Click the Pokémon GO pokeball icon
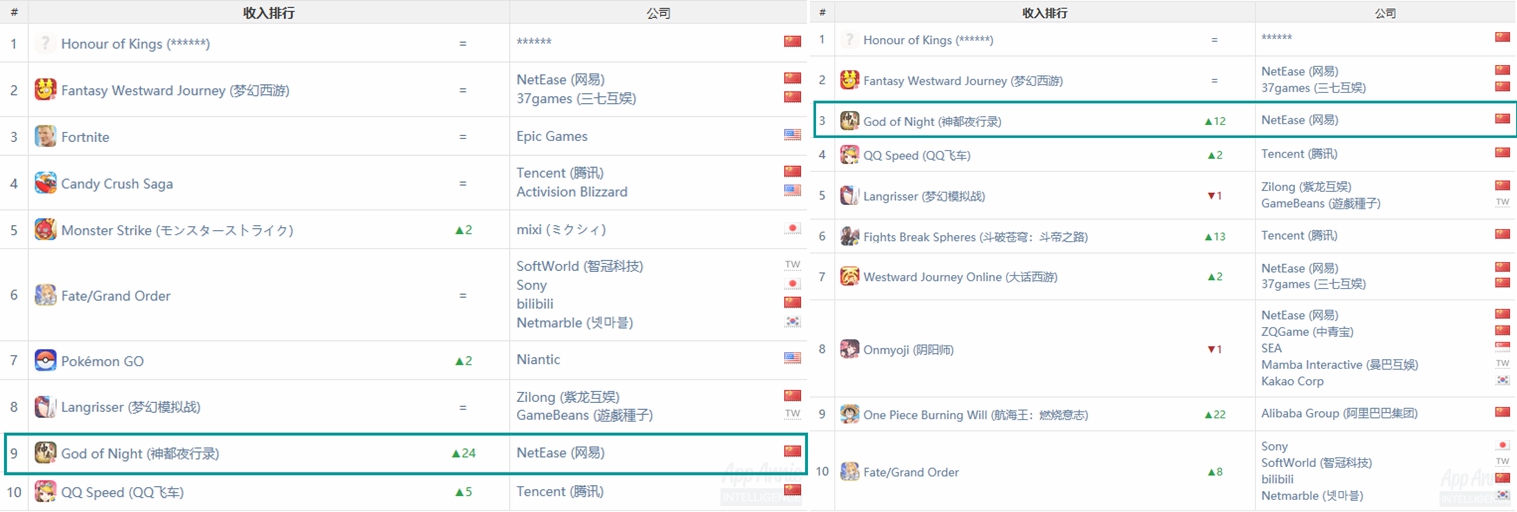Viewport: 1517px width, 512px height. (45, 361)
